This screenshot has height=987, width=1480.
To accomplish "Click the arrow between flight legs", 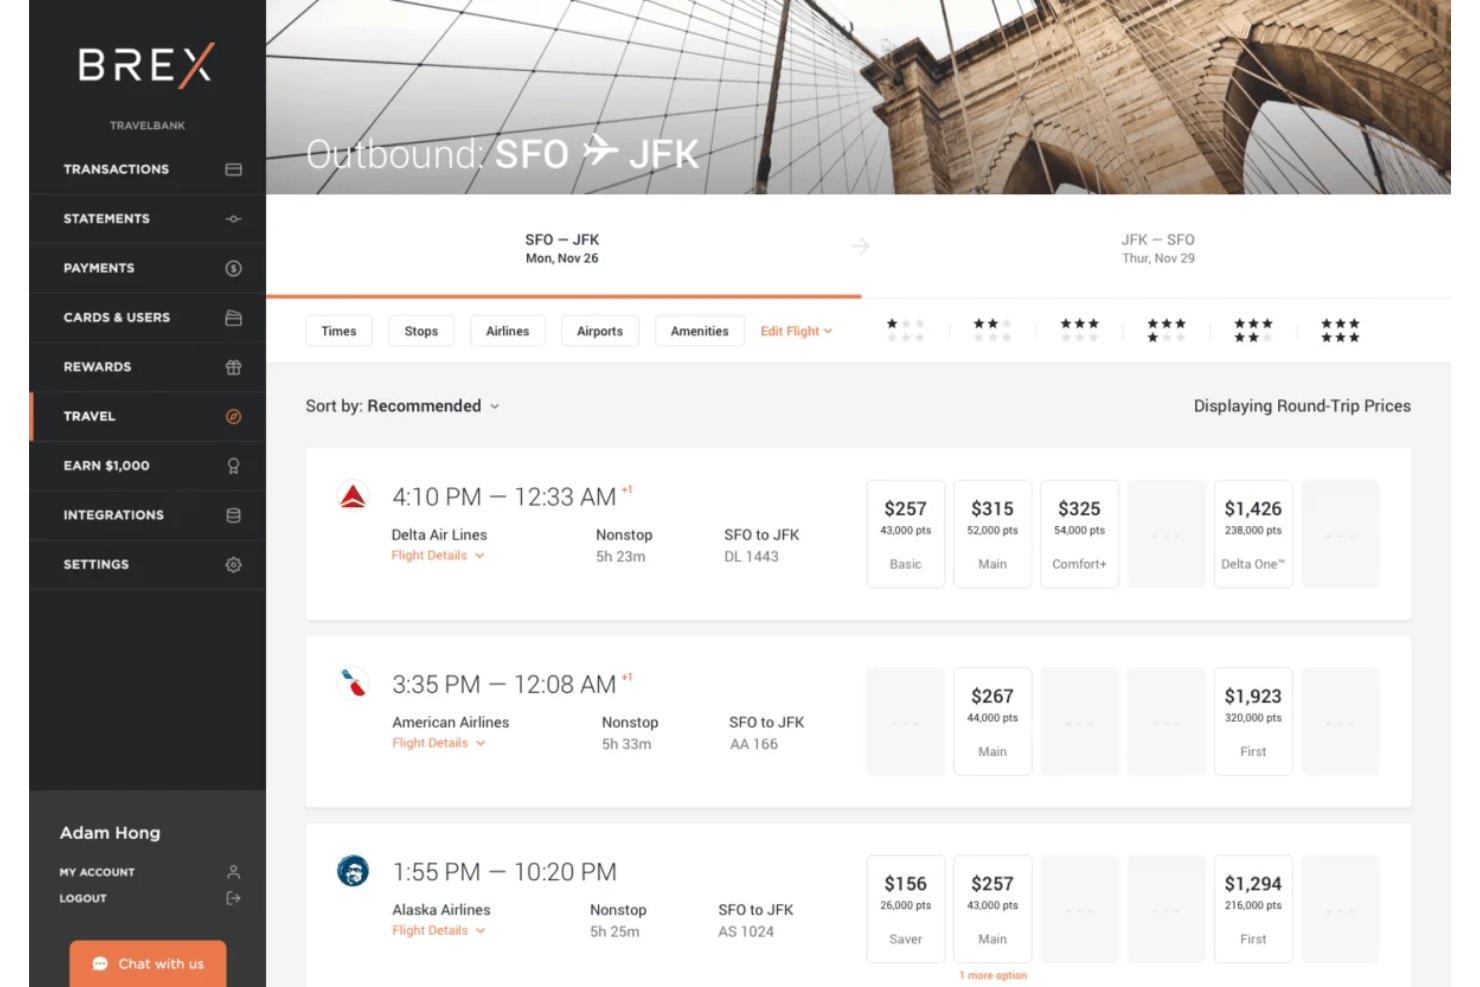I will point(860,246).
